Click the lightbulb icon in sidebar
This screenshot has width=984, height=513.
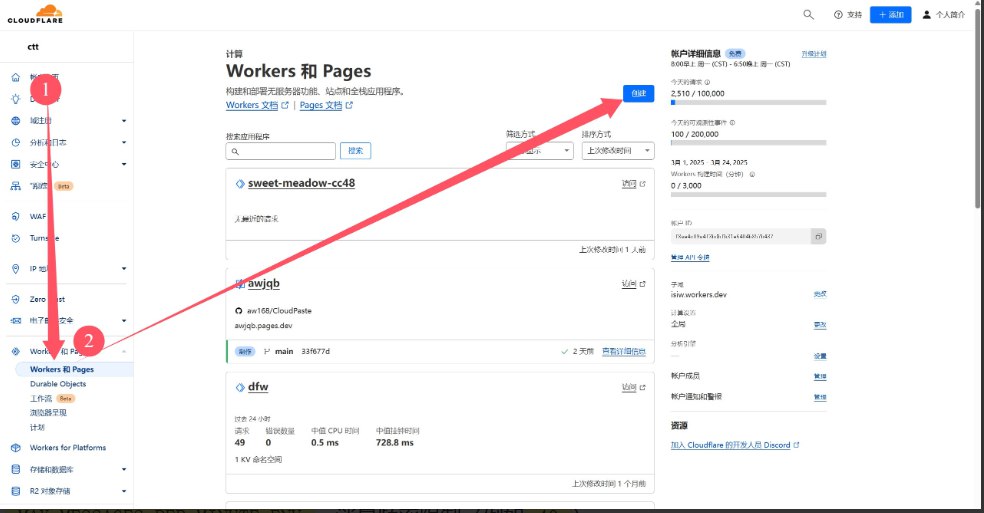[16, 99]
